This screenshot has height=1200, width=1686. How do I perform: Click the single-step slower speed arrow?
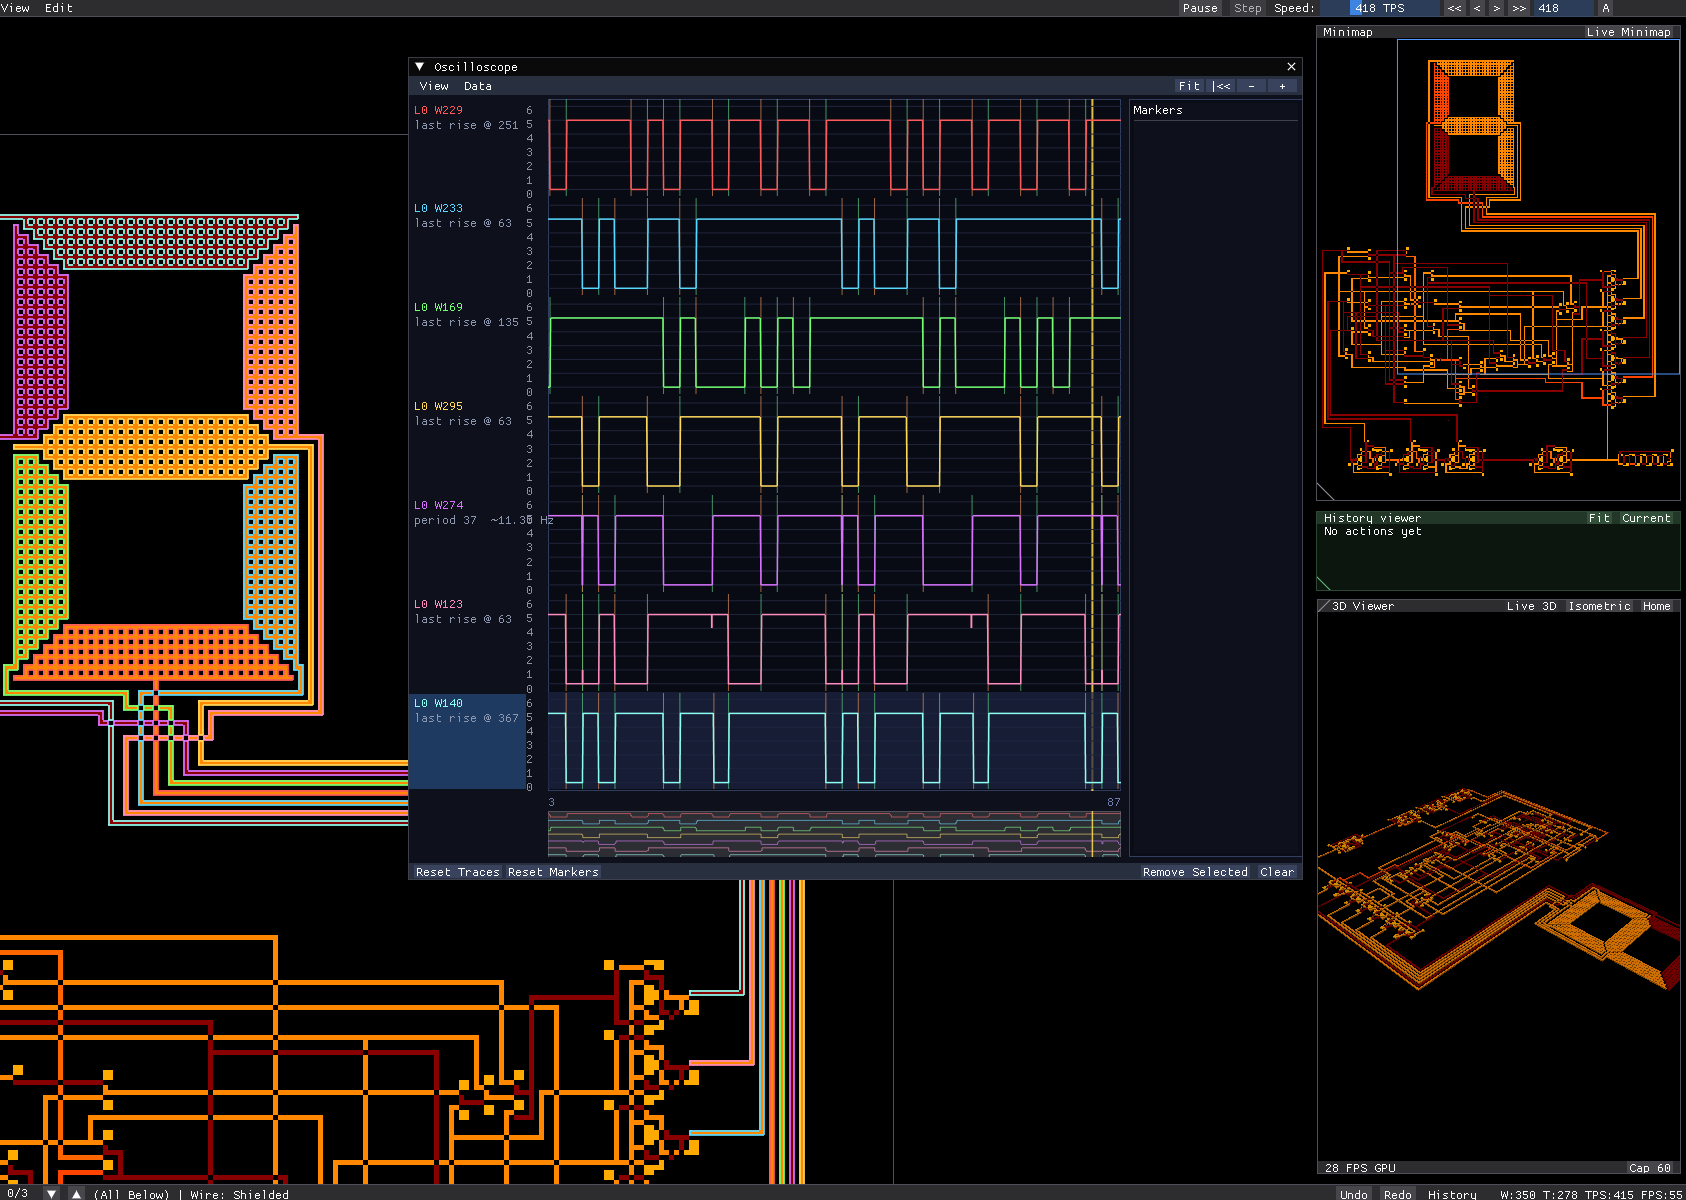coord(1477,8)
